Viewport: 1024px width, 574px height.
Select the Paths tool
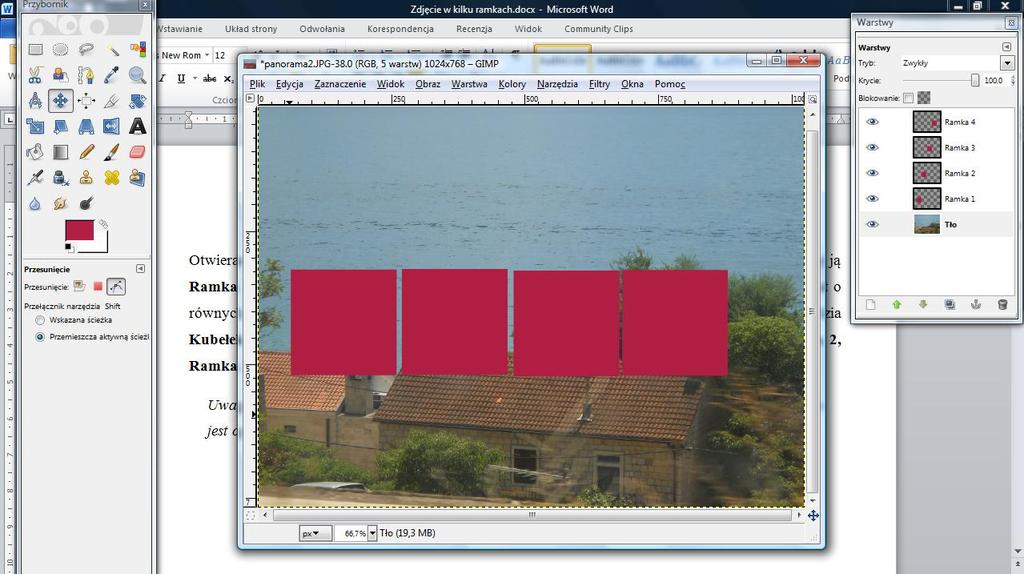pyautogui.click(x=86, y=75)
